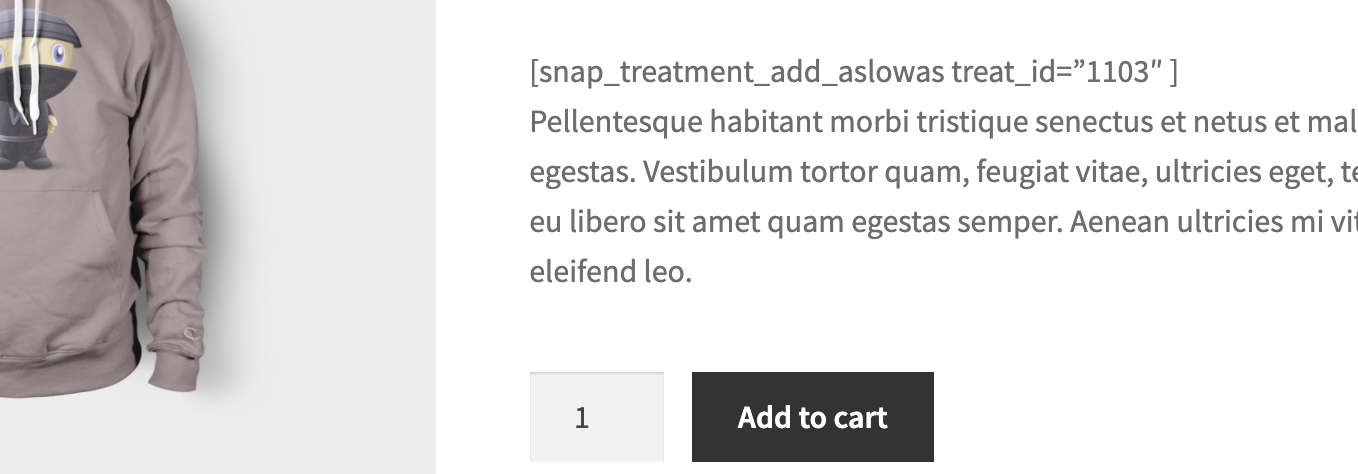Click the Add to cart button
Image resolution: width=1358 pixels, height=474 pixels.
[x=812, y=417]
